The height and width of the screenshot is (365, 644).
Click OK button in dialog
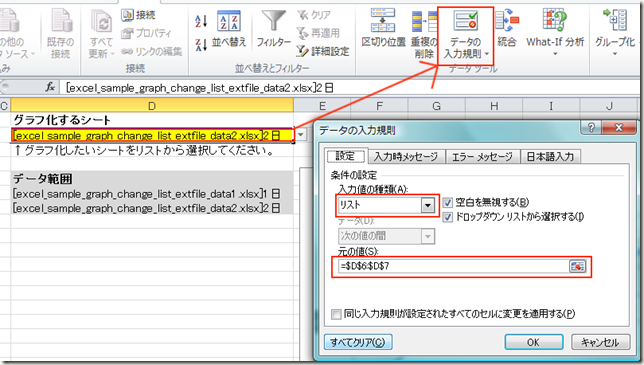pos(533,342)
